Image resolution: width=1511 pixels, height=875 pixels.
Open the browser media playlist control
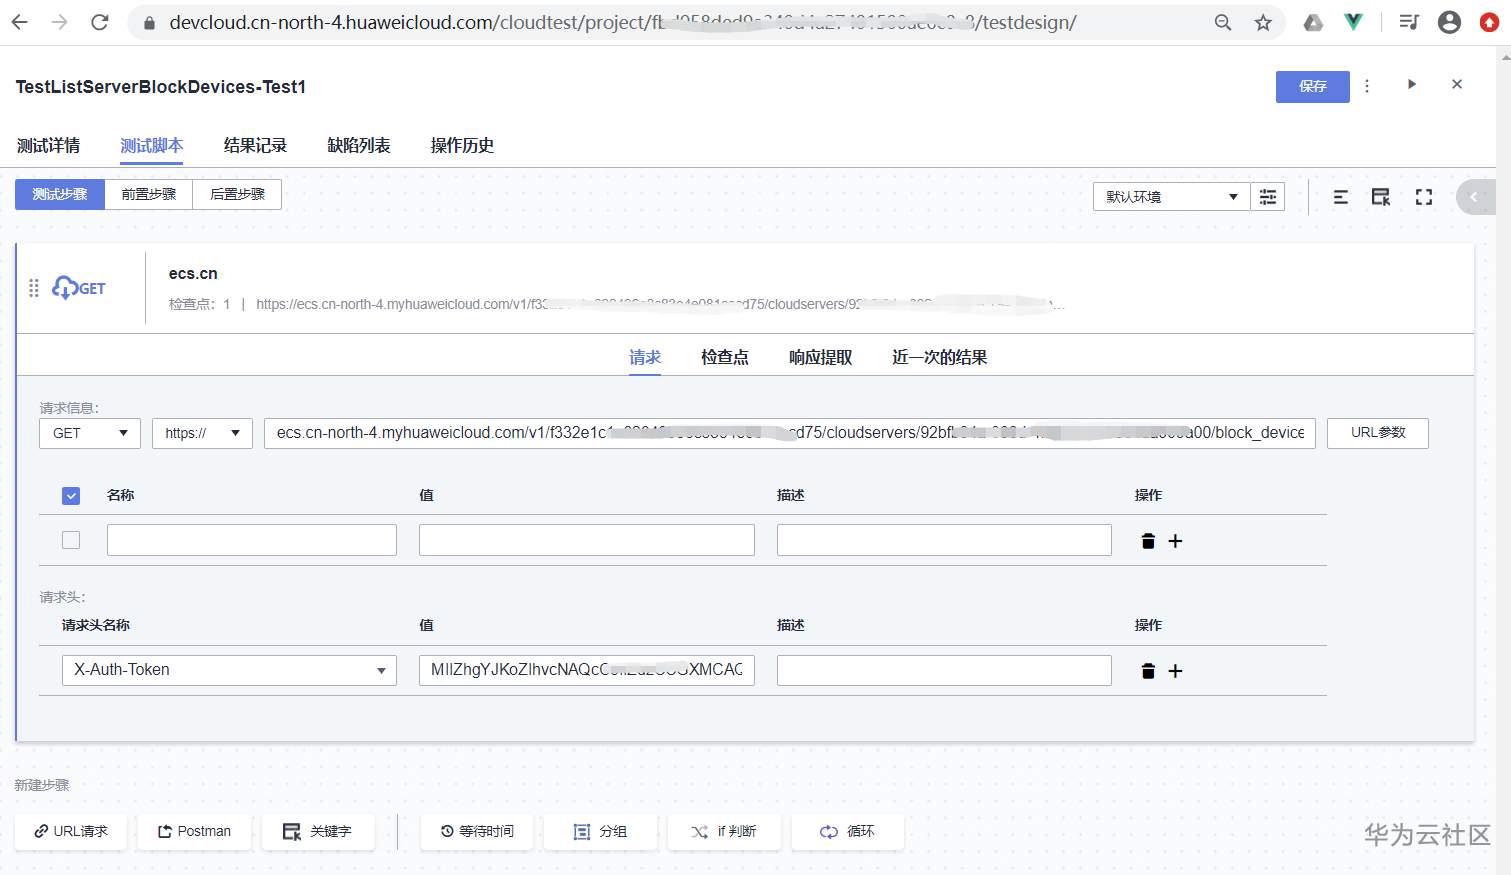pyautogui.click(x=1409, y=22)
